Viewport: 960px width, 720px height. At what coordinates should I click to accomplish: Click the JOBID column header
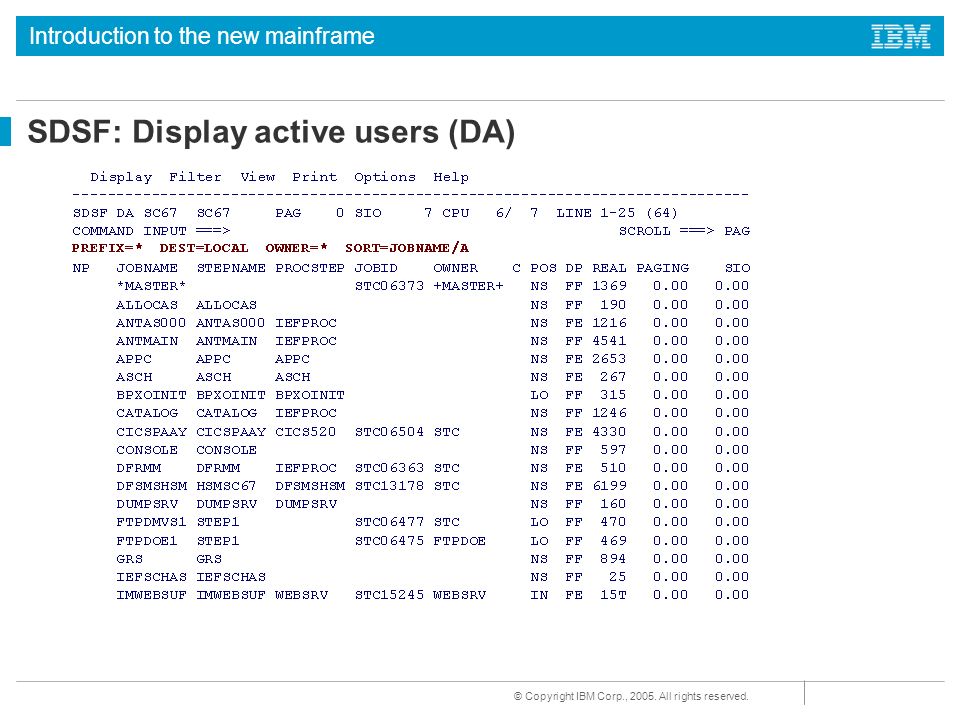376,268
